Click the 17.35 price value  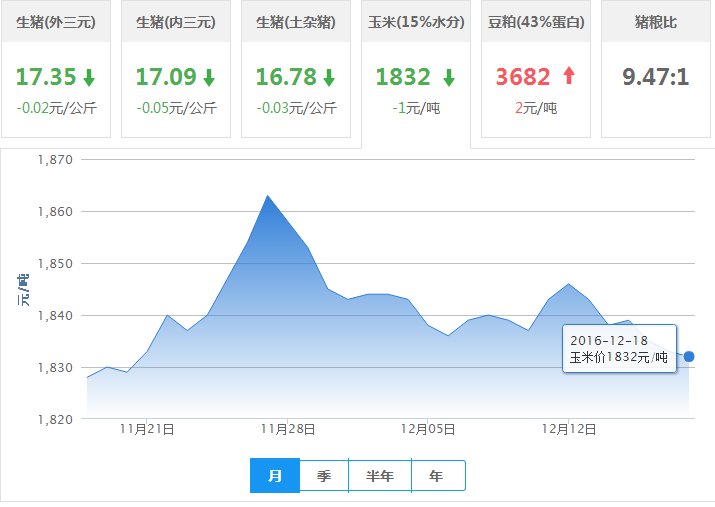[x=46, y=77]
